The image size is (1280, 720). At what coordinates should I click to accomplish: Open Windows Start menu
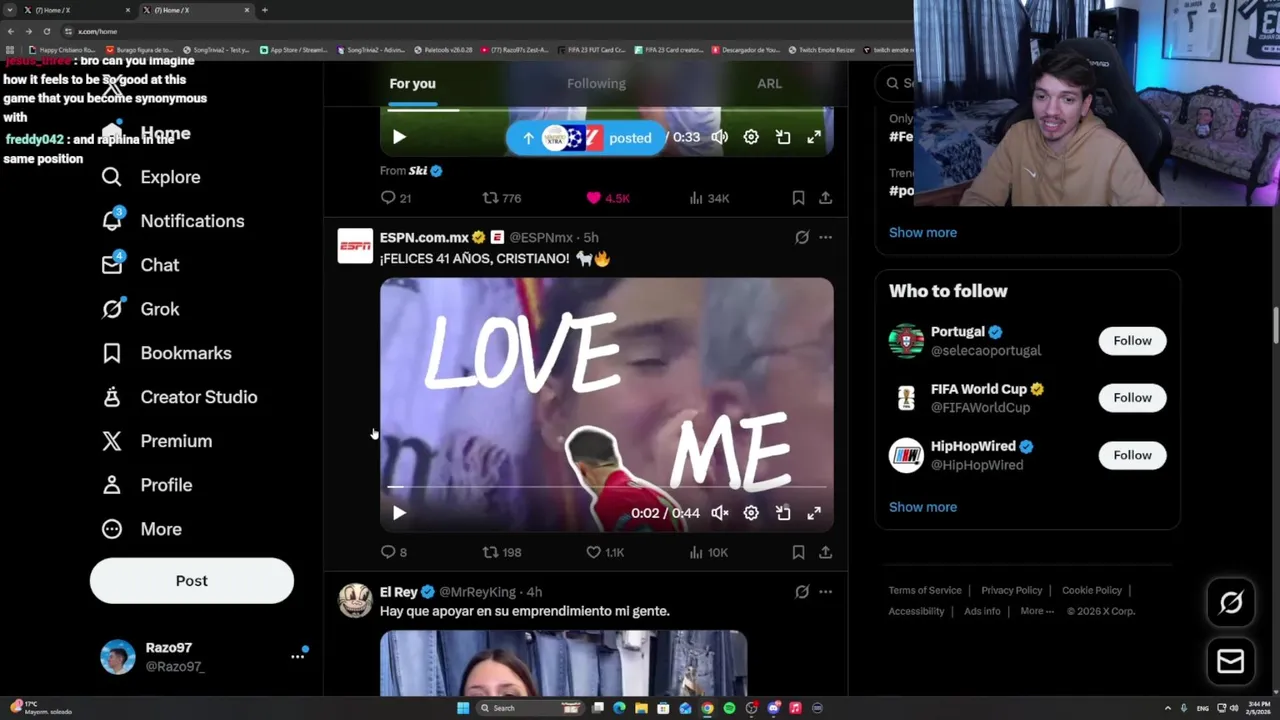(463, 708)
